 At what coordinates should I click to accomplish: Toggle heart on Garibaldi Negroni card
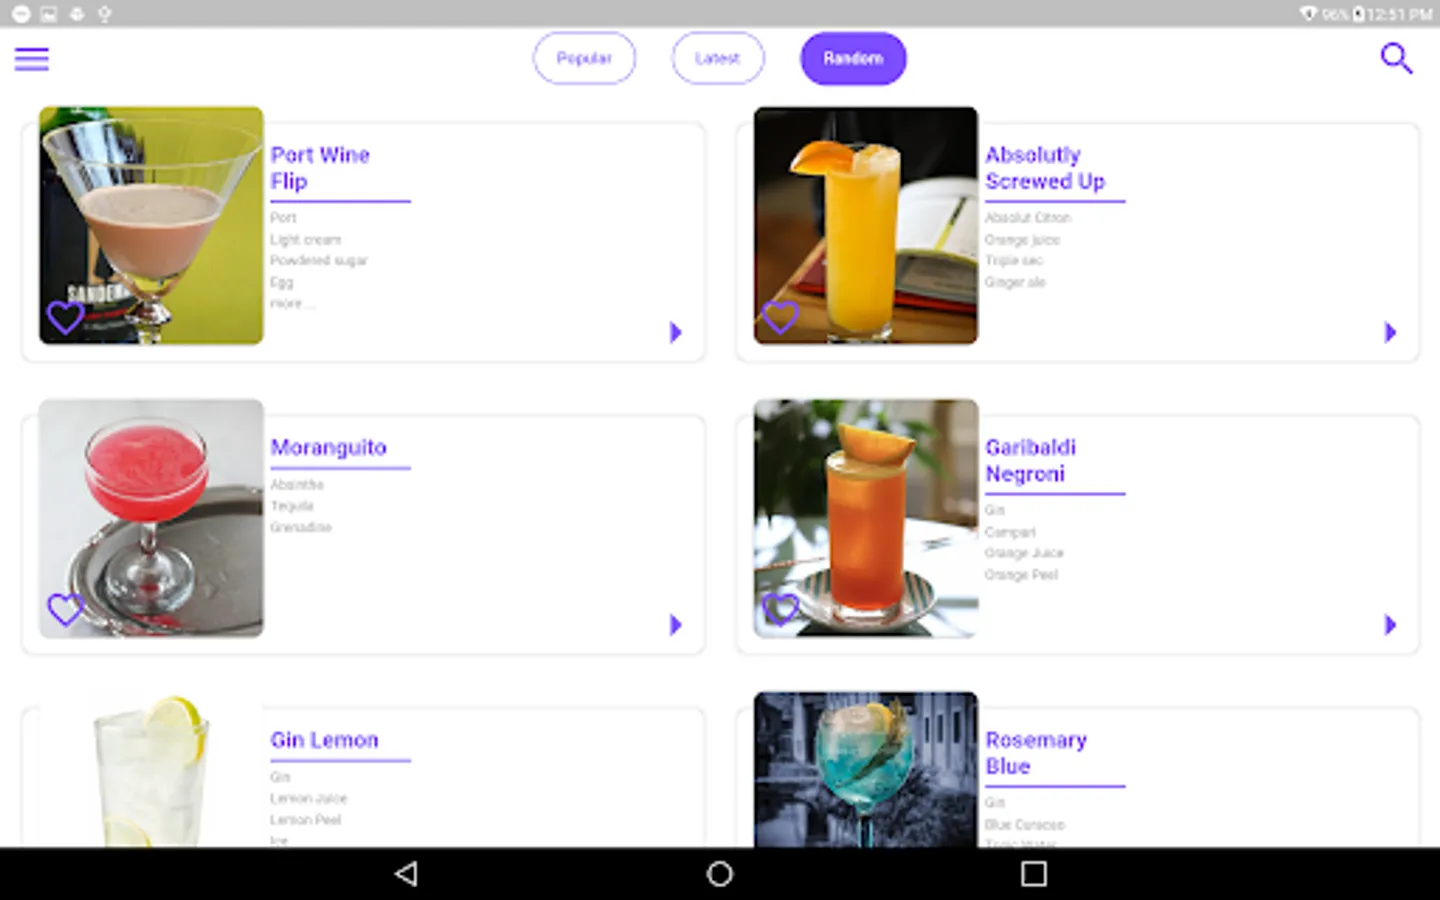(781, 609)
